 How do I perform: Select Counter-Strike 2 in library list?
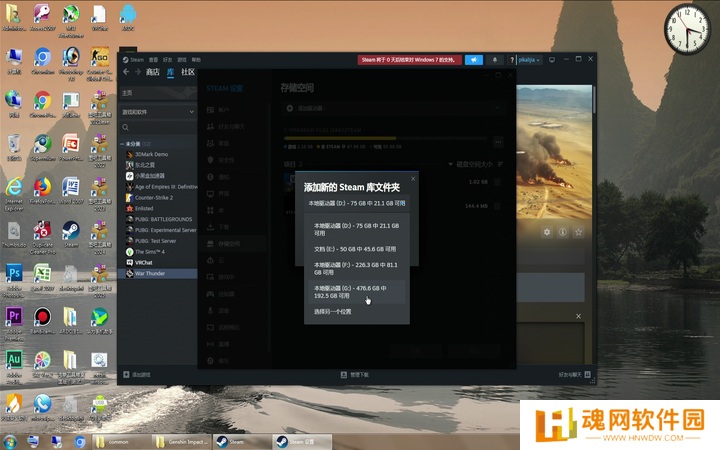pos(154,197)
